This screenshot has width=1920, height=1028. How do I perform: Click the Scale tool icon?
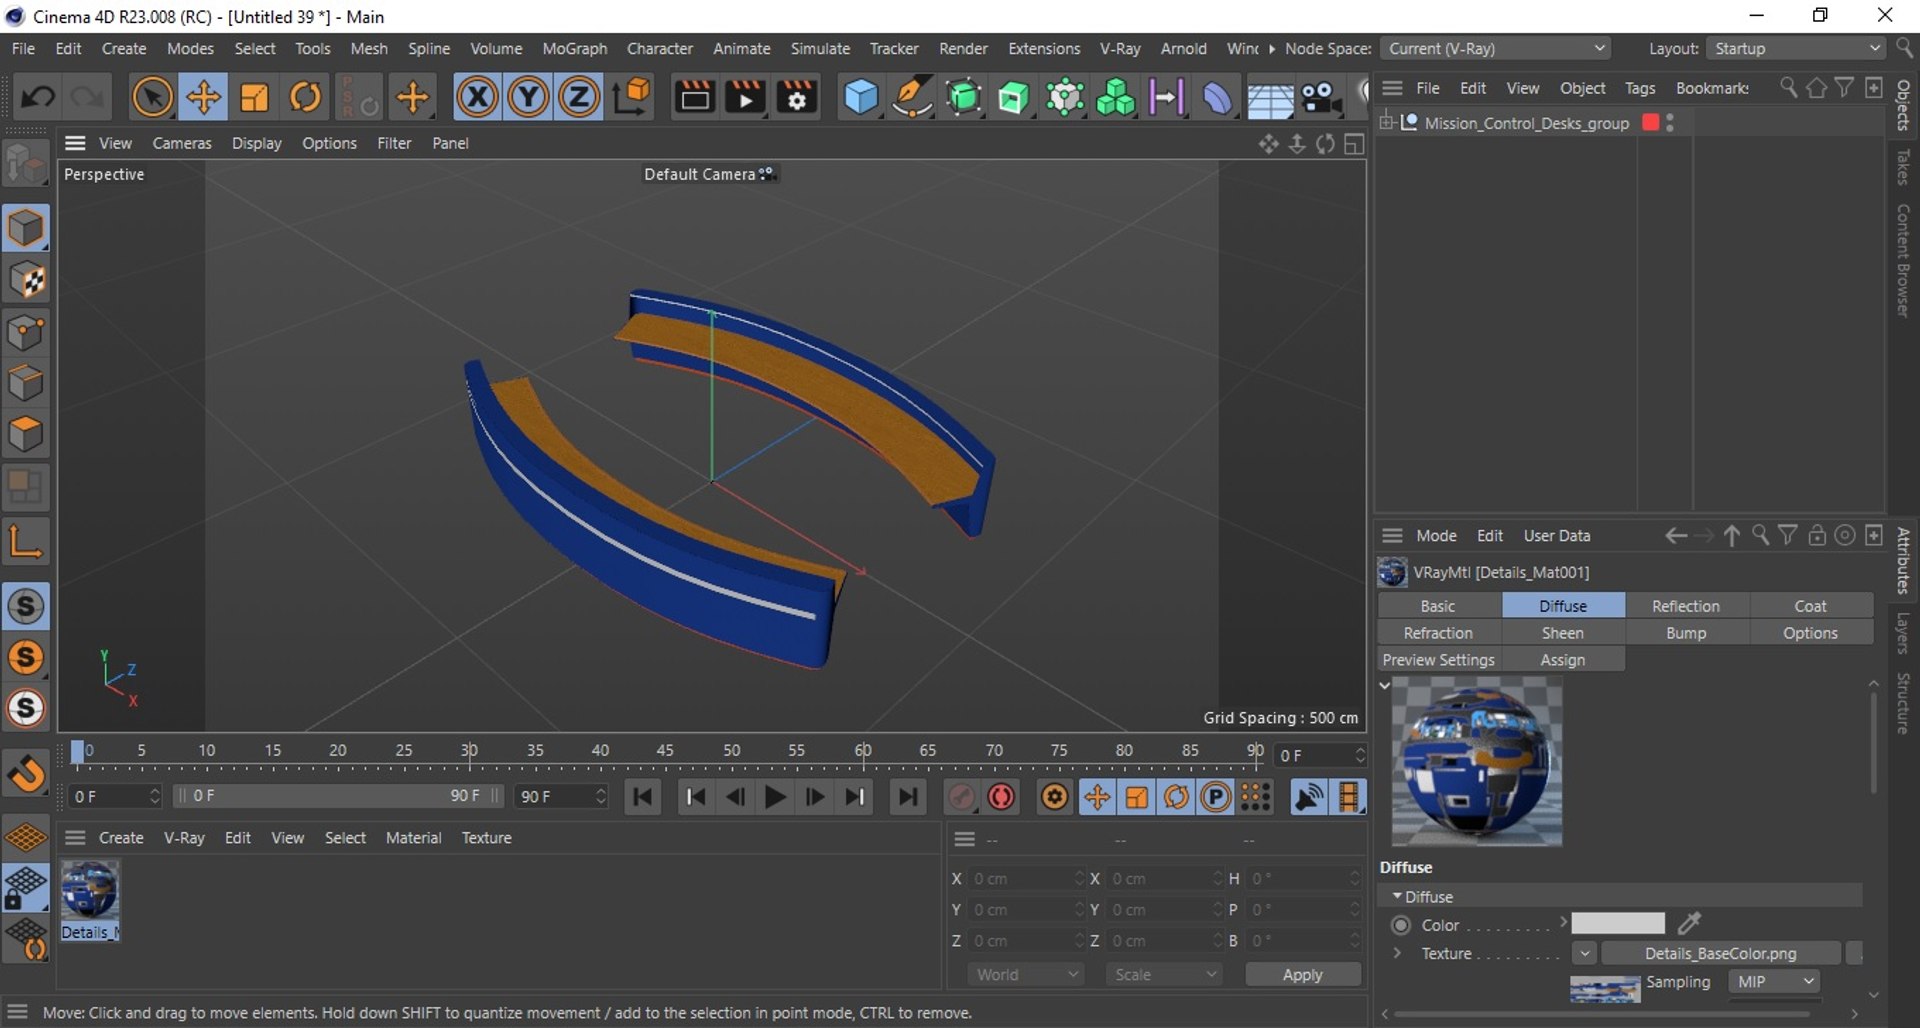coord(255,98)
